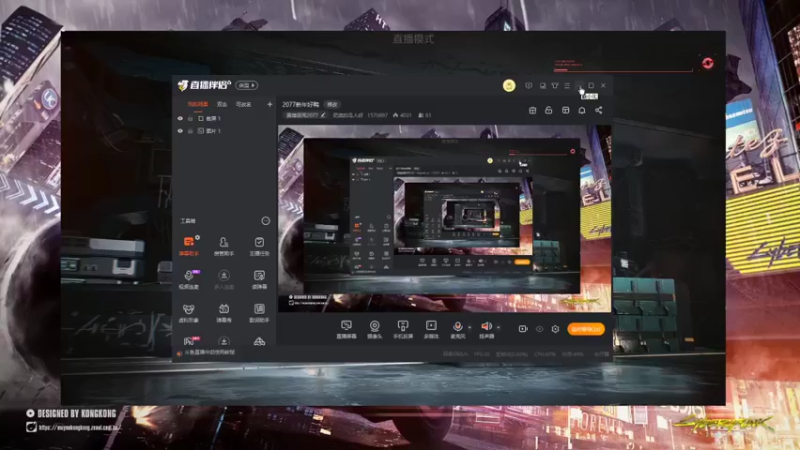Screen dimensions: 800x450
Task: Open the message icon beside the avatar
Action: [x=529, y=86]
